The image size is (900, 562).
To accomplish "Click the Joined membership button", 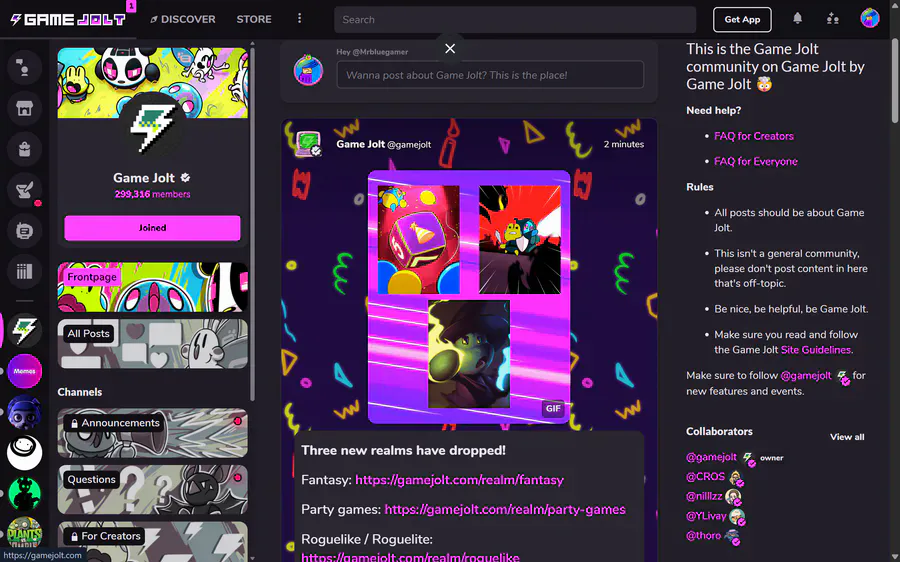I will pos(152,228).
